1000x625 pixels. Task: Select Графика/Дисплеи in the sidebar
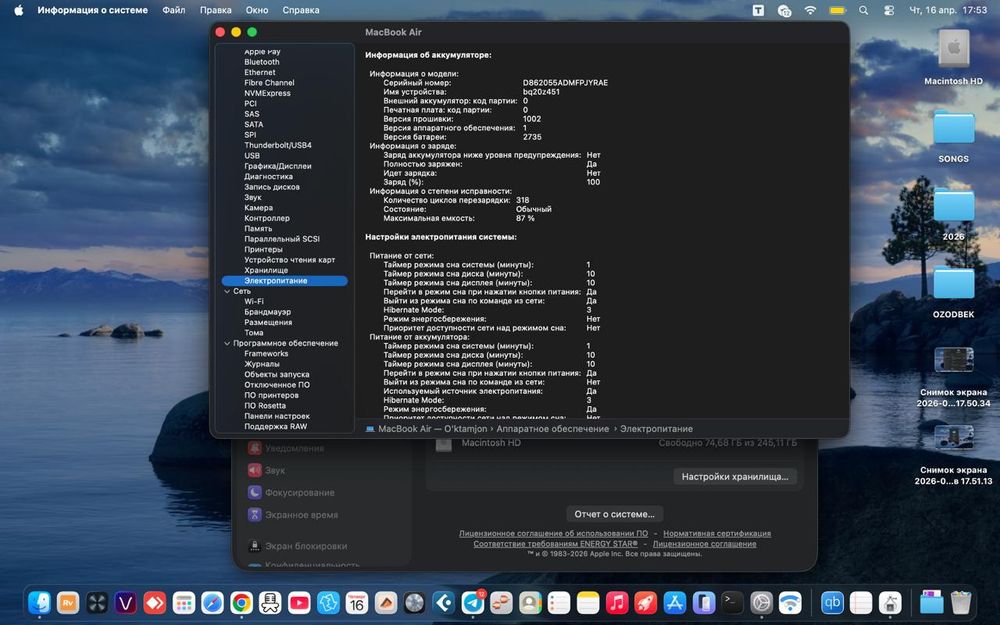pos(277,166)
